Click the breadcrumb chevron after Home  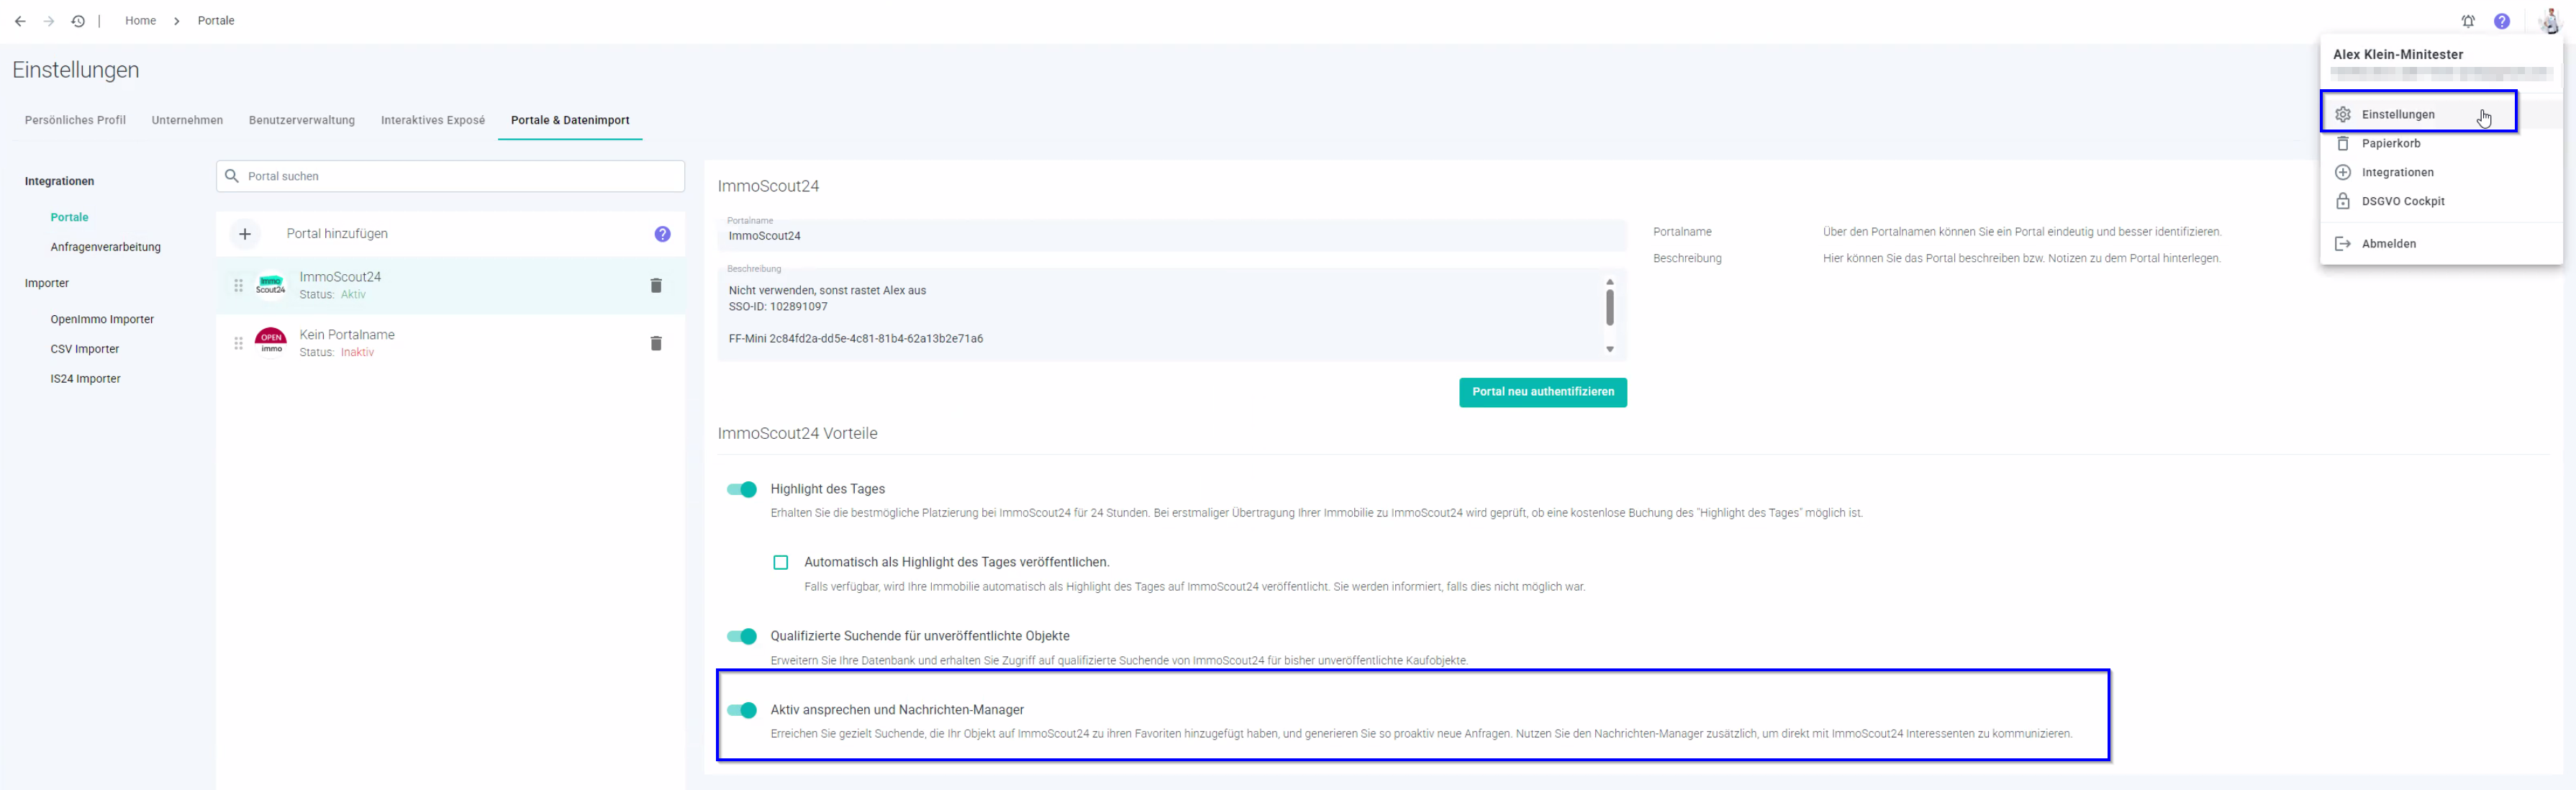coord(177,21)
